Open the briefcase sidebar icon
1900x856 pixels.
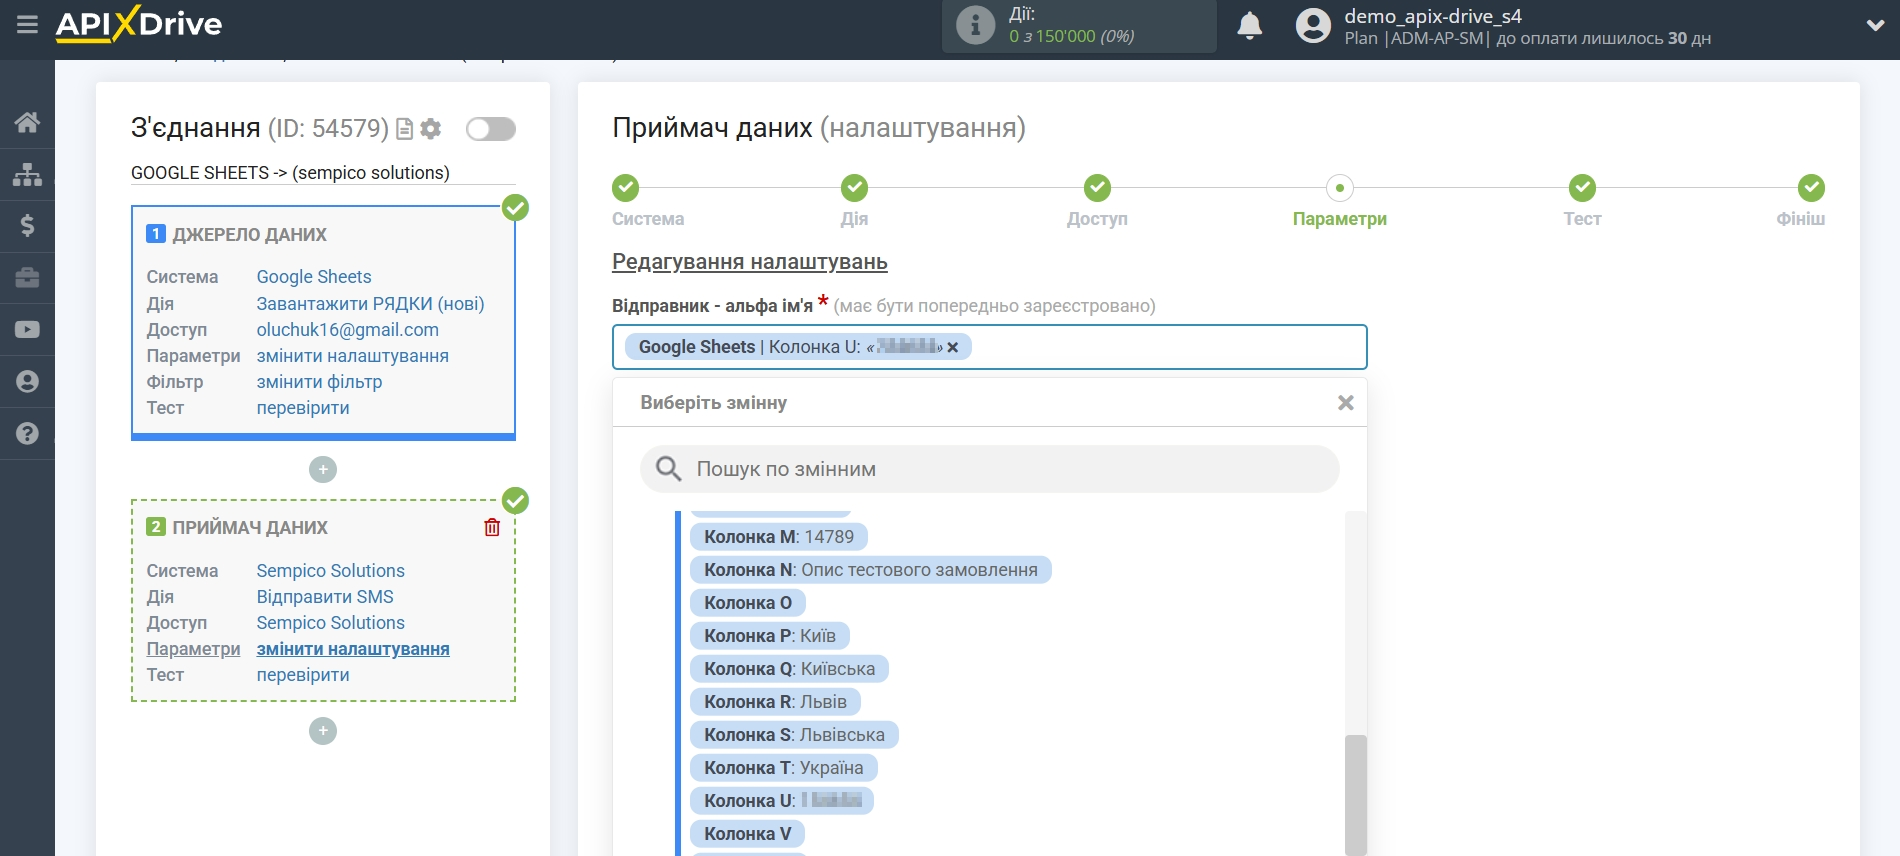click(x=27, y=278)
